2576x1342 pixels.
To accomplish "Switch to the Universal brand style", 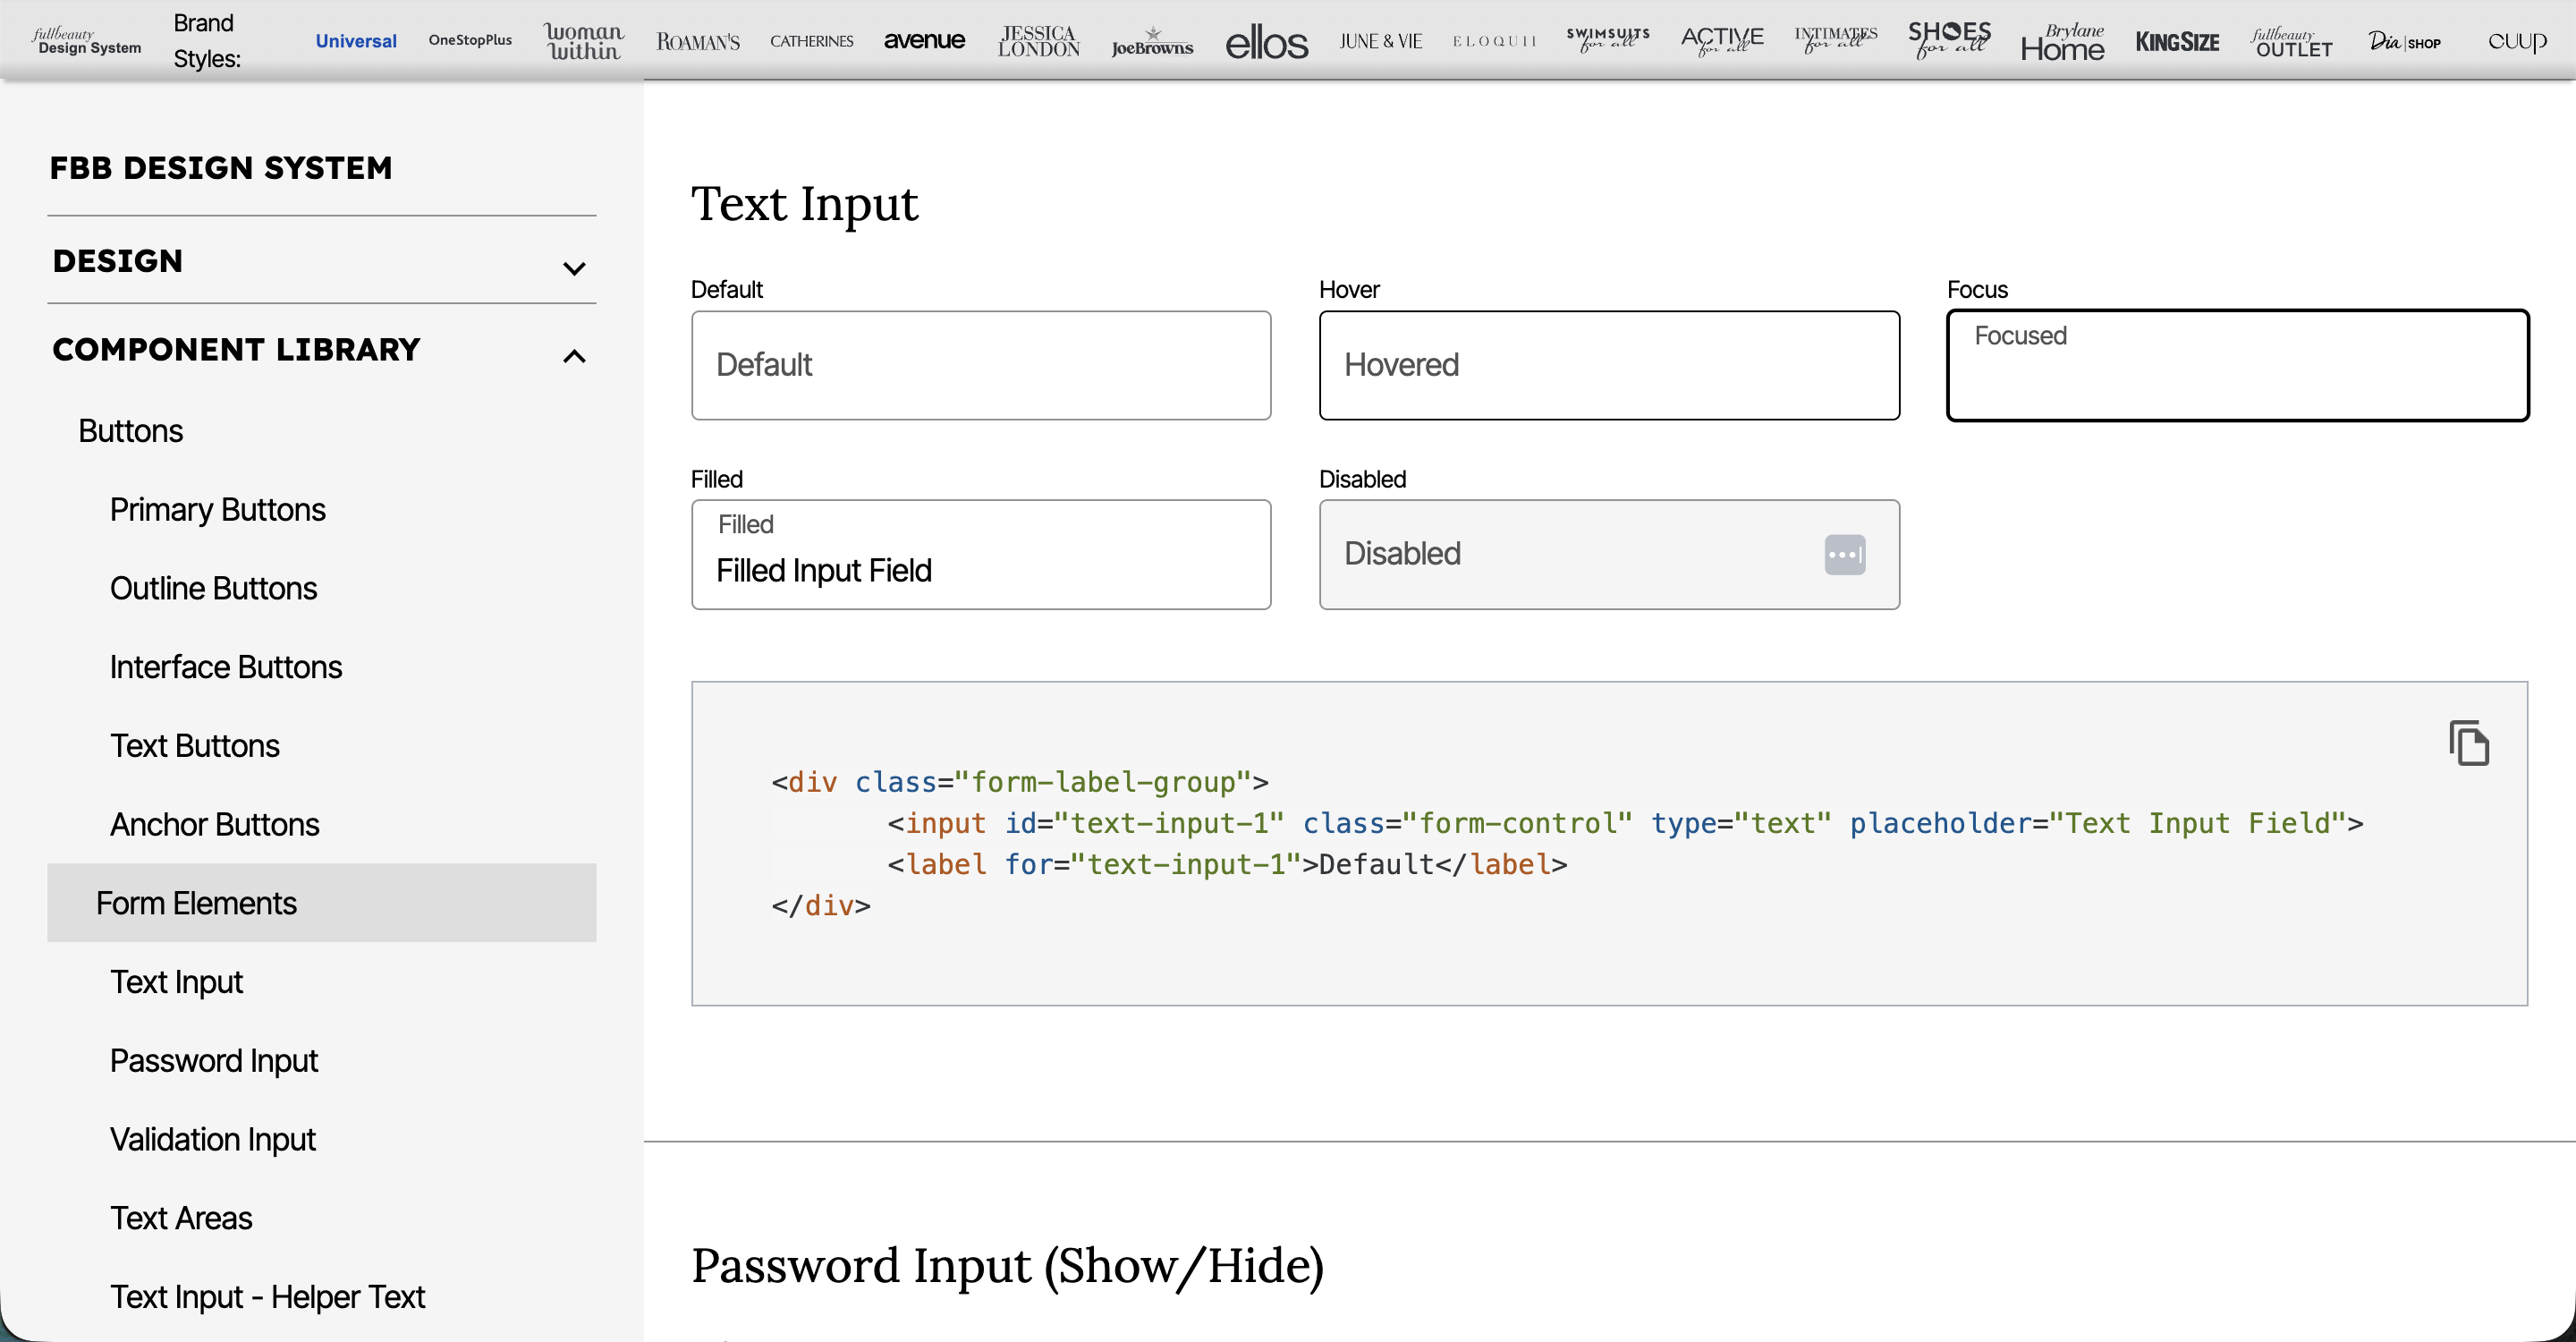I will tap(356, 41).
